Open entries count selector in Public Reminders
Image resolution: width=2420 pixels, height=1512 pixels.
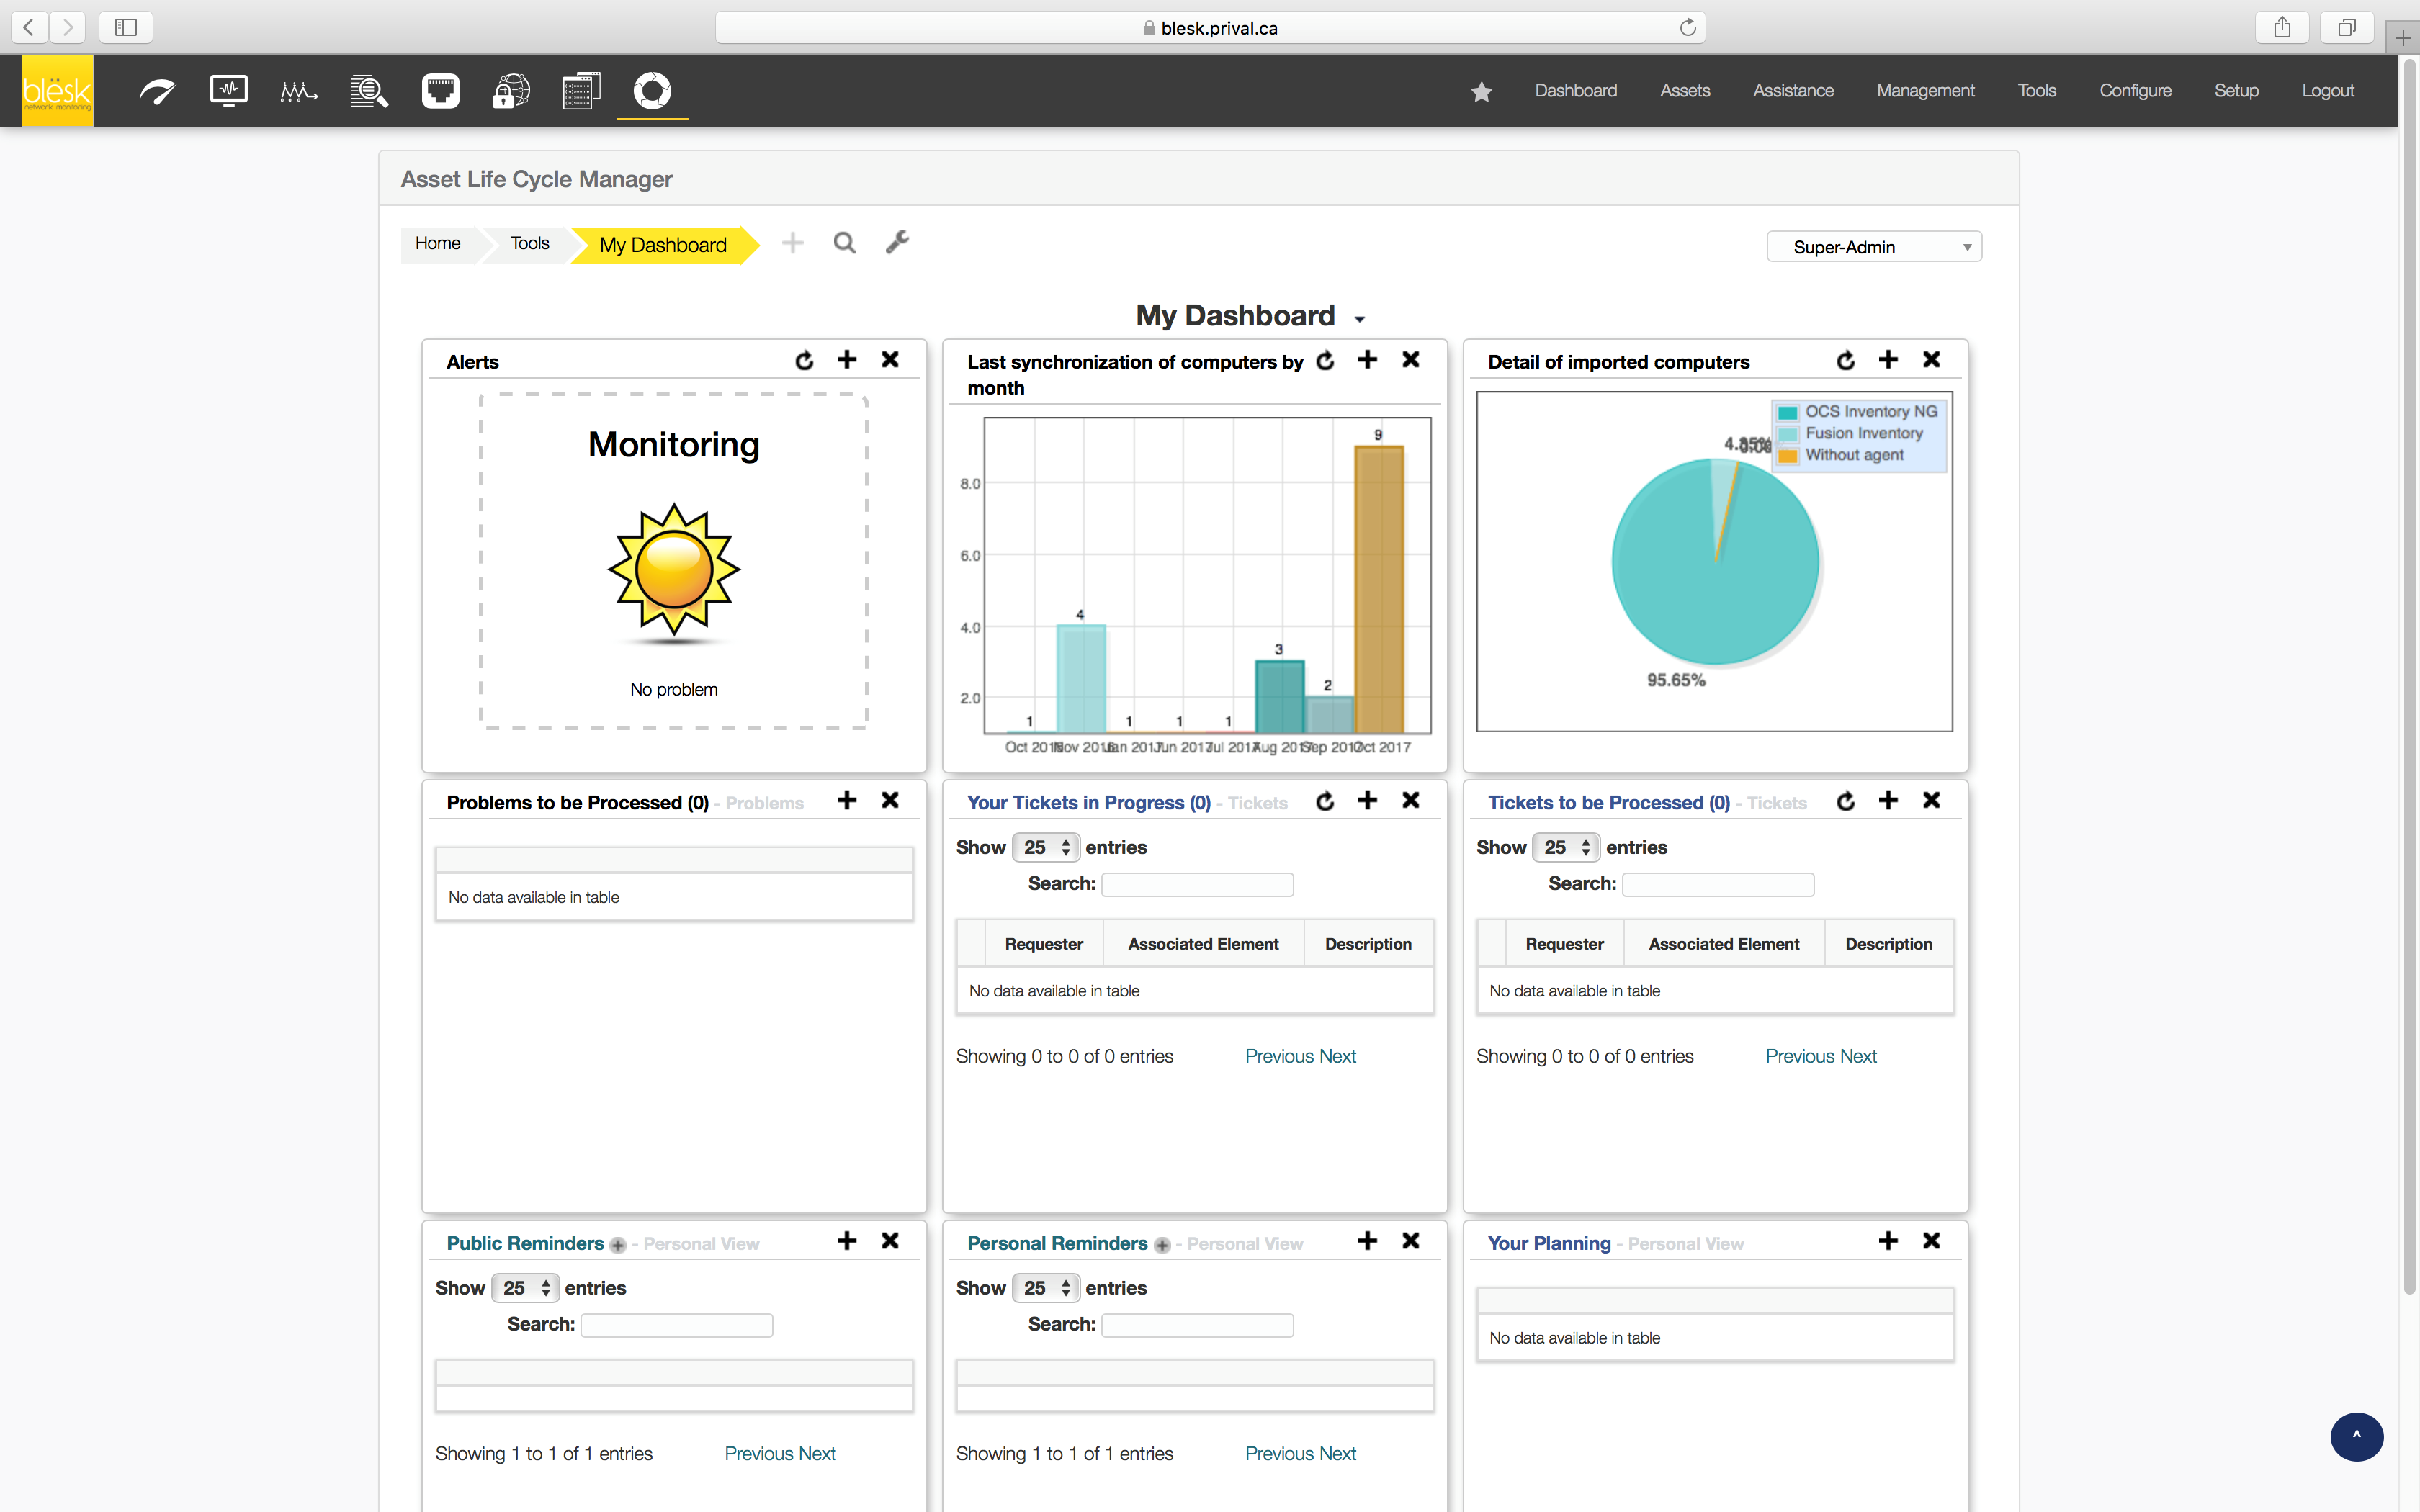click(525, 1288)
